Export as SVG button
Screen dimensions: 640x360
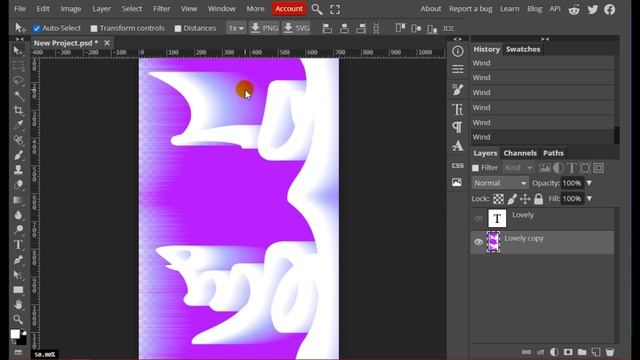[x=296, y=28]
